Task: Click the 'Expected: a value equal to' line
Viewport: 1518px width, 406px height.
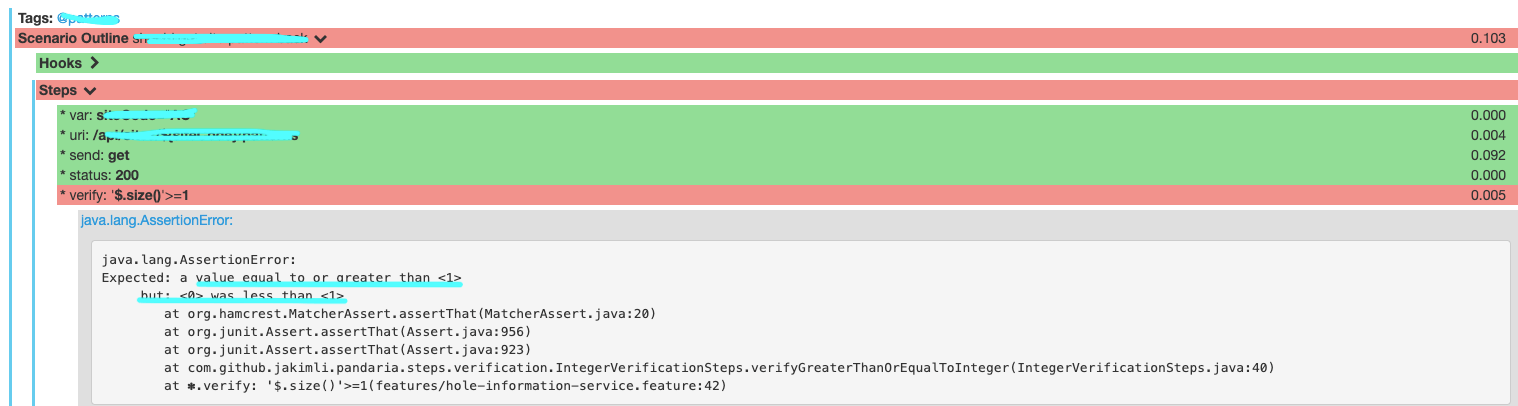Action: [x=282, y=277]
